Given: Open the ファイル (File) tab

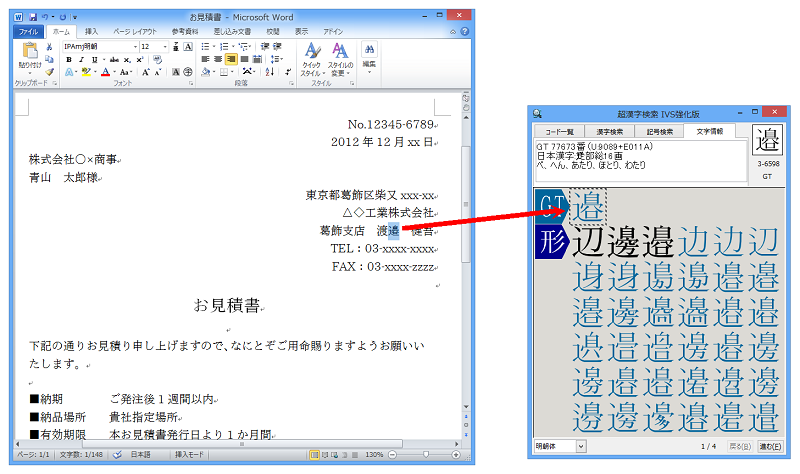Looking at the screenshot, I should 30,32.
